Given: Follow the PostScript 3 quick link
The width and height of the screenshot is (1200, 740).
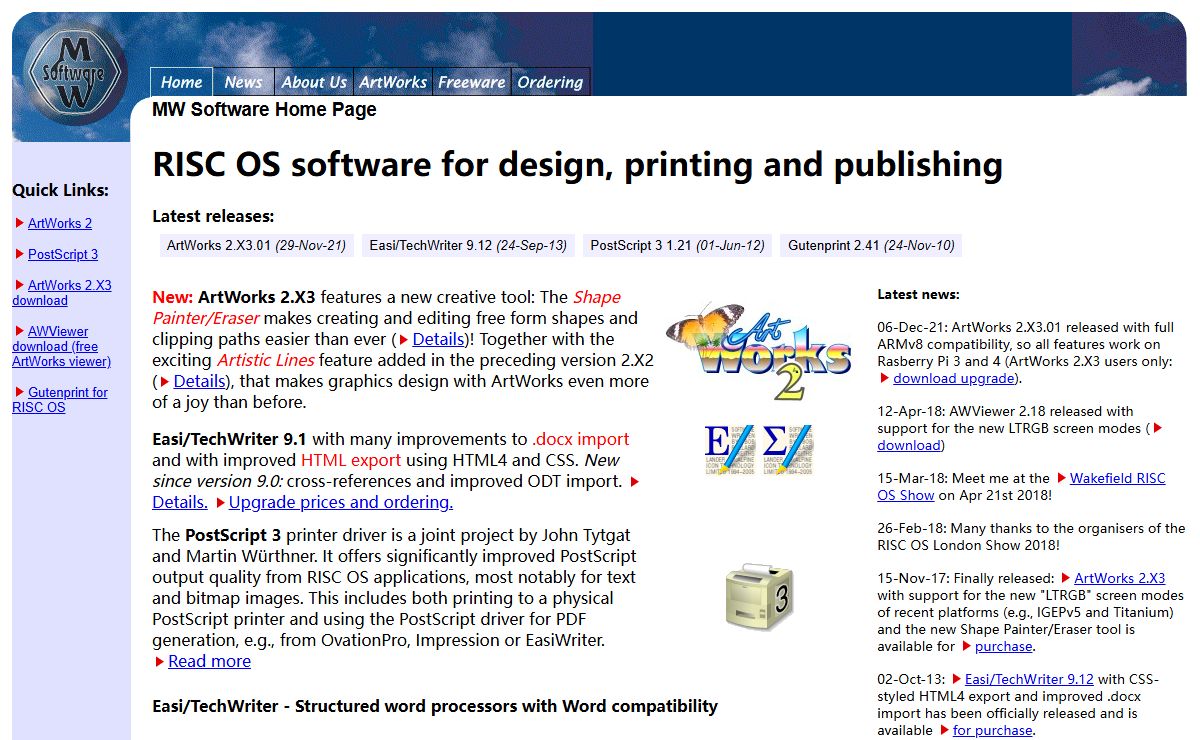Looking at the screenshot, I should pos(63,254).
